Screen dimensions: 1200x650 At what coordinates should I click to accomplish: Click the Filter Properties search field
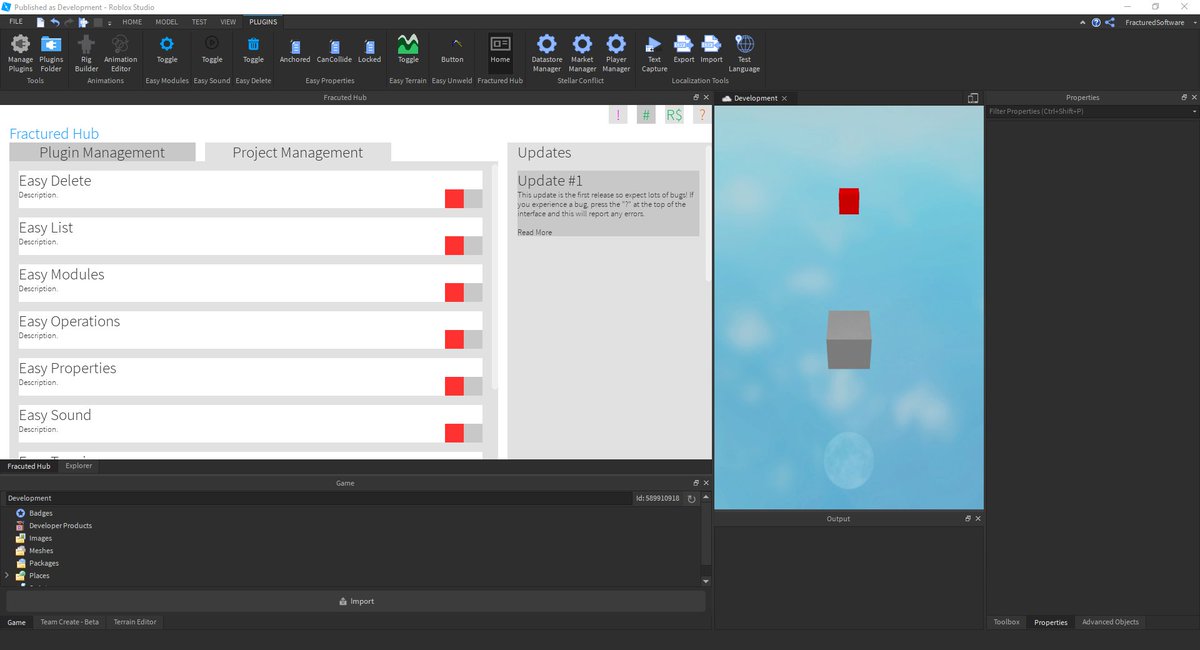coord(1086,111)
